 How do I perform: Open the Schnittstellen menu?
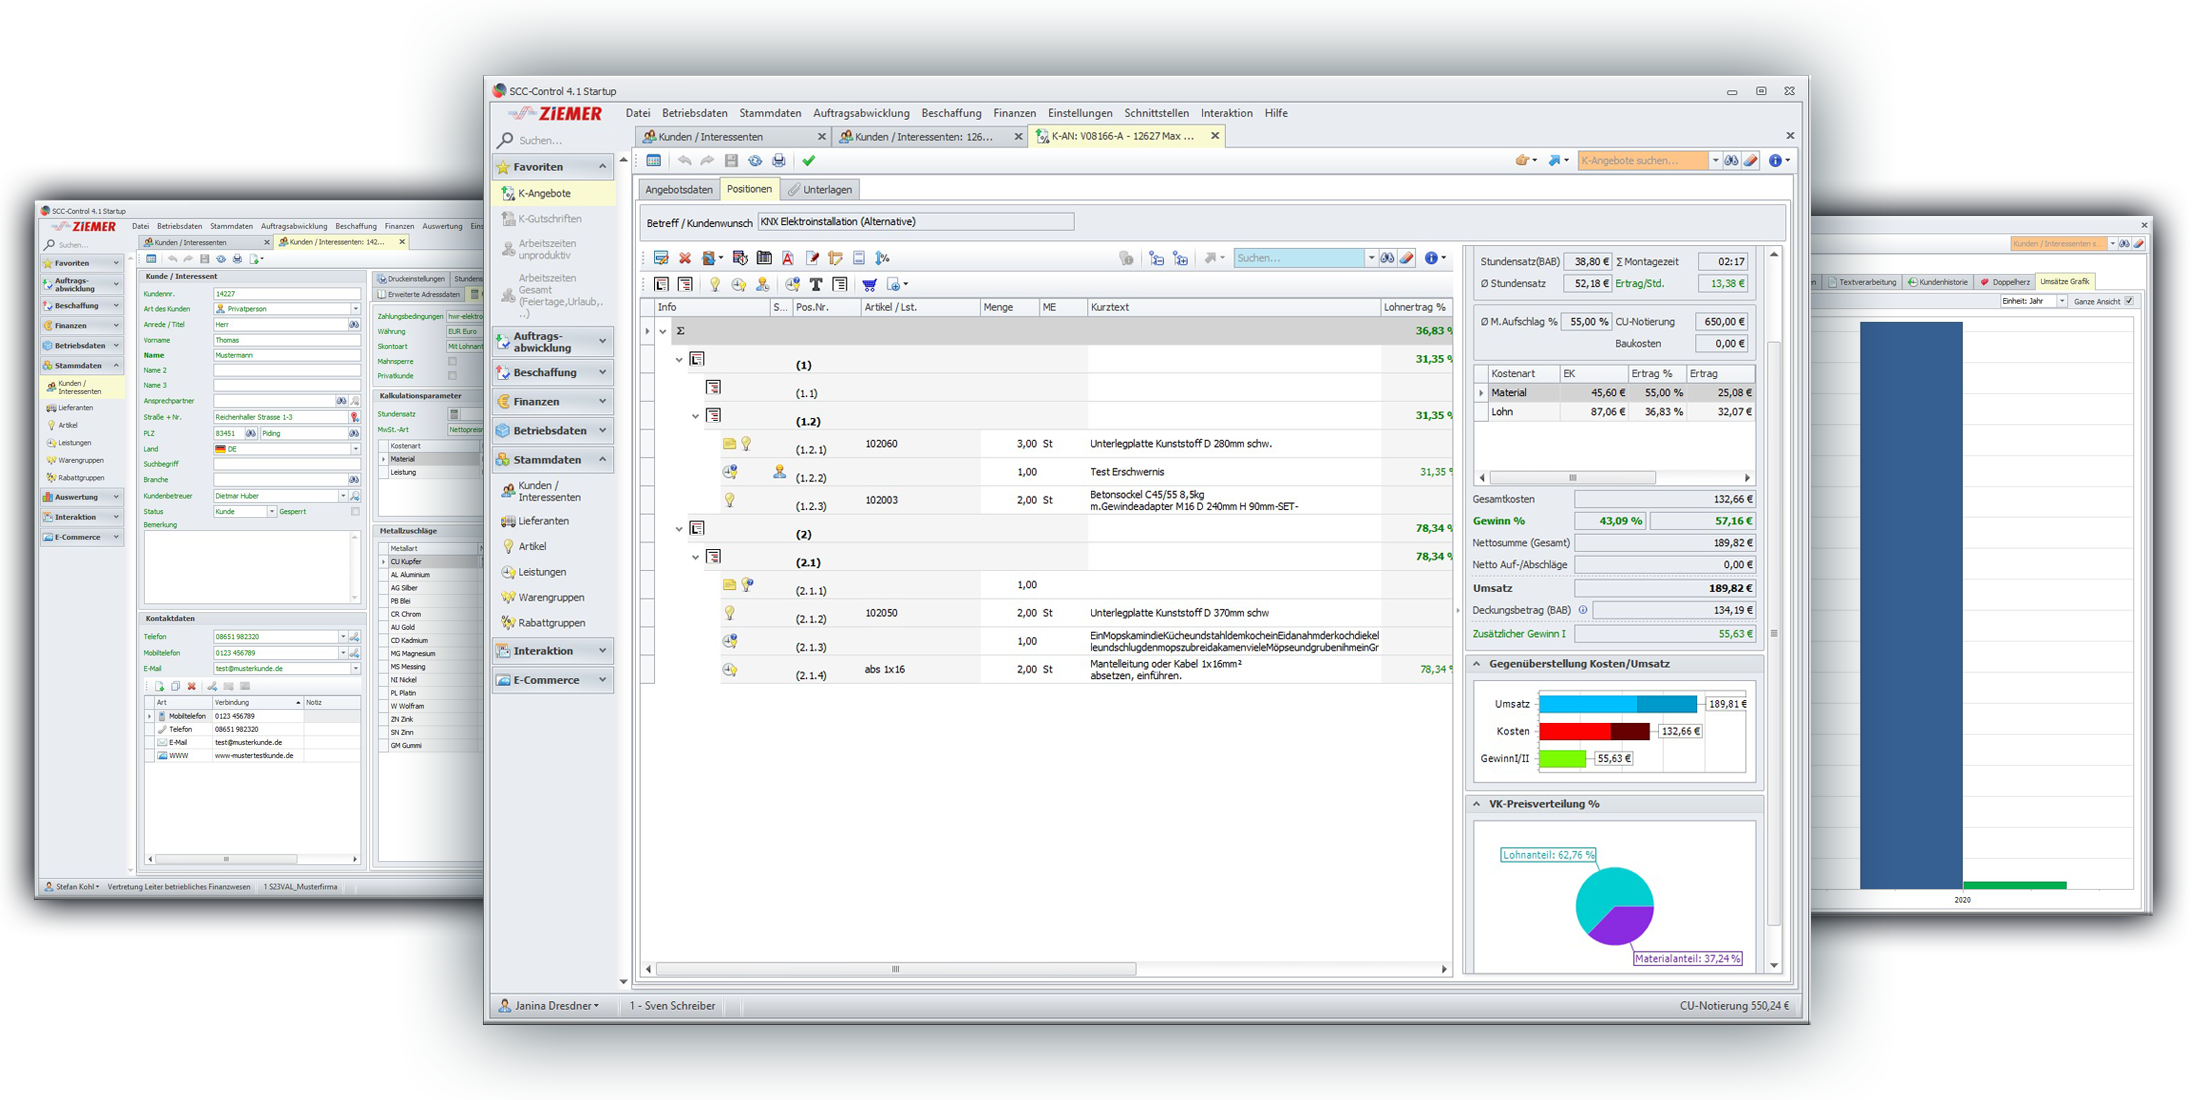coord(1156,114)
